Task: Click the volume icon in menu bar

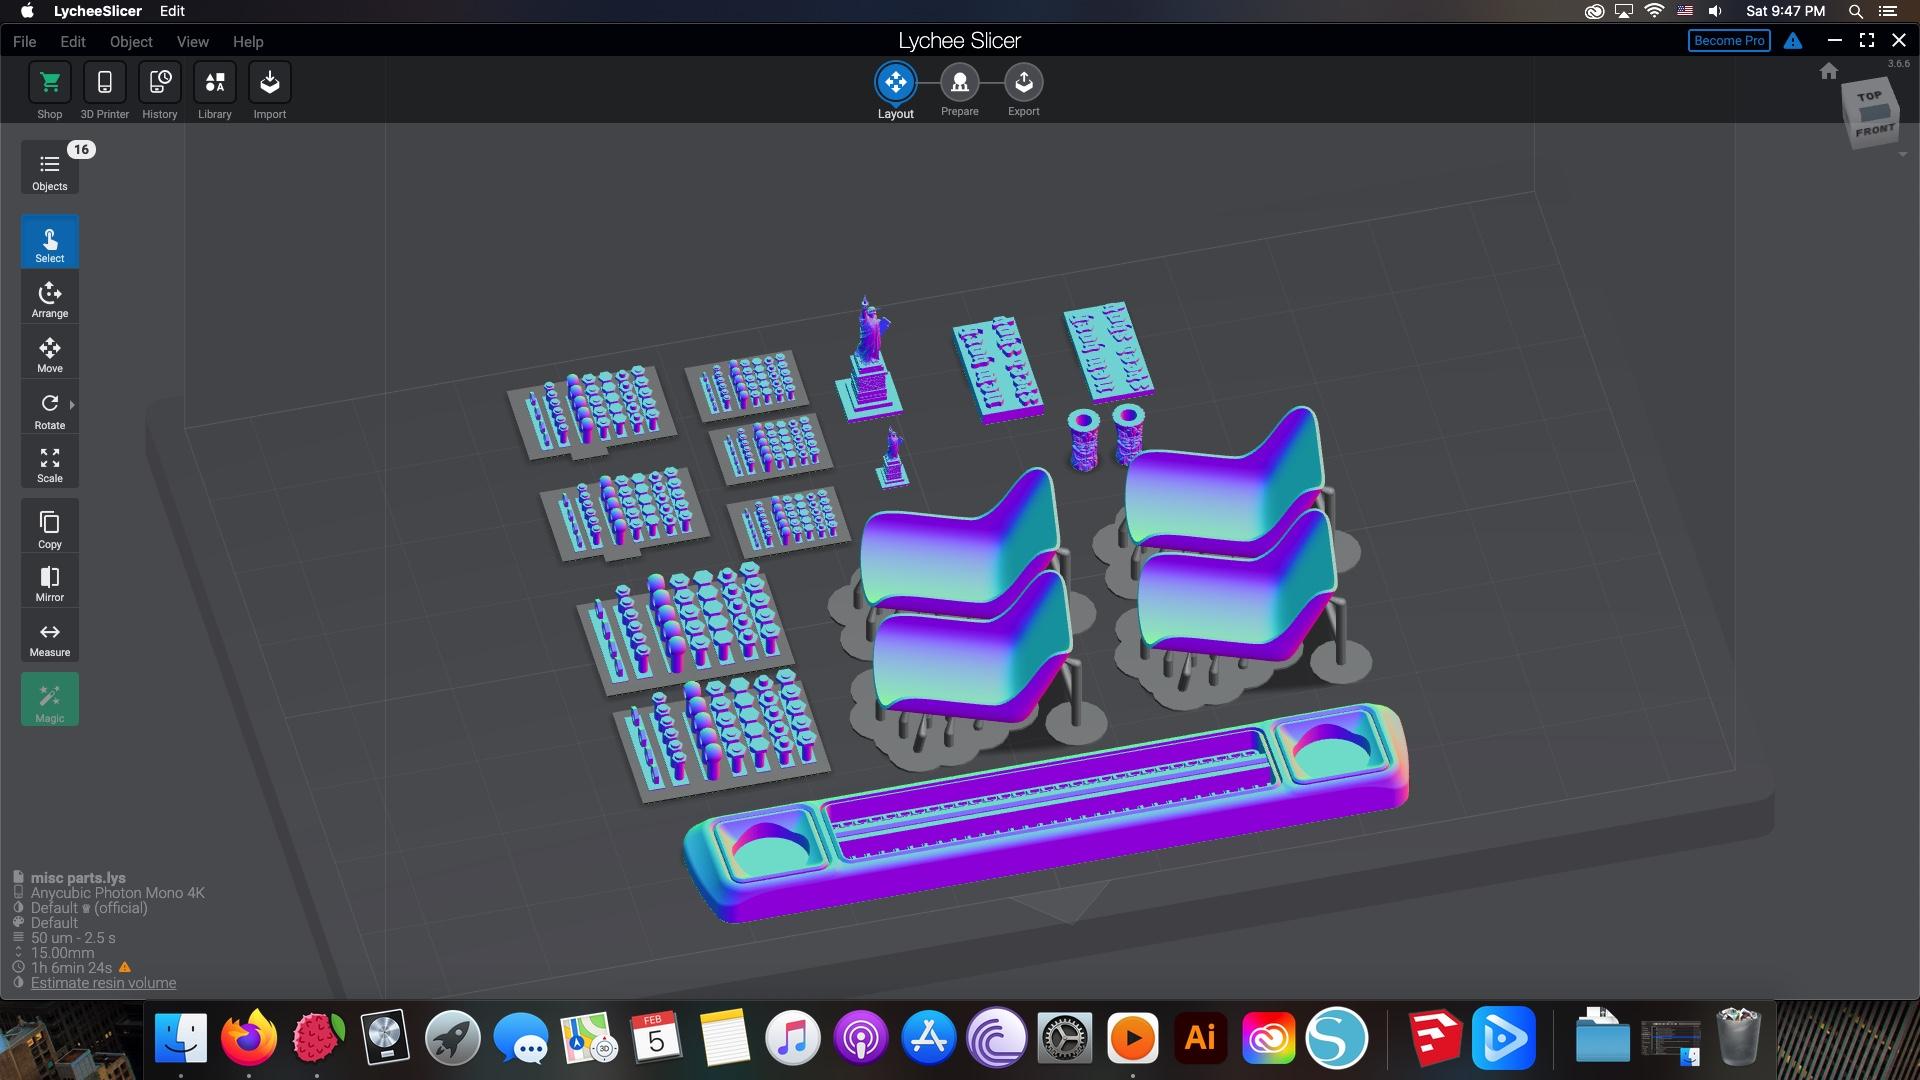Action: 1715,11
